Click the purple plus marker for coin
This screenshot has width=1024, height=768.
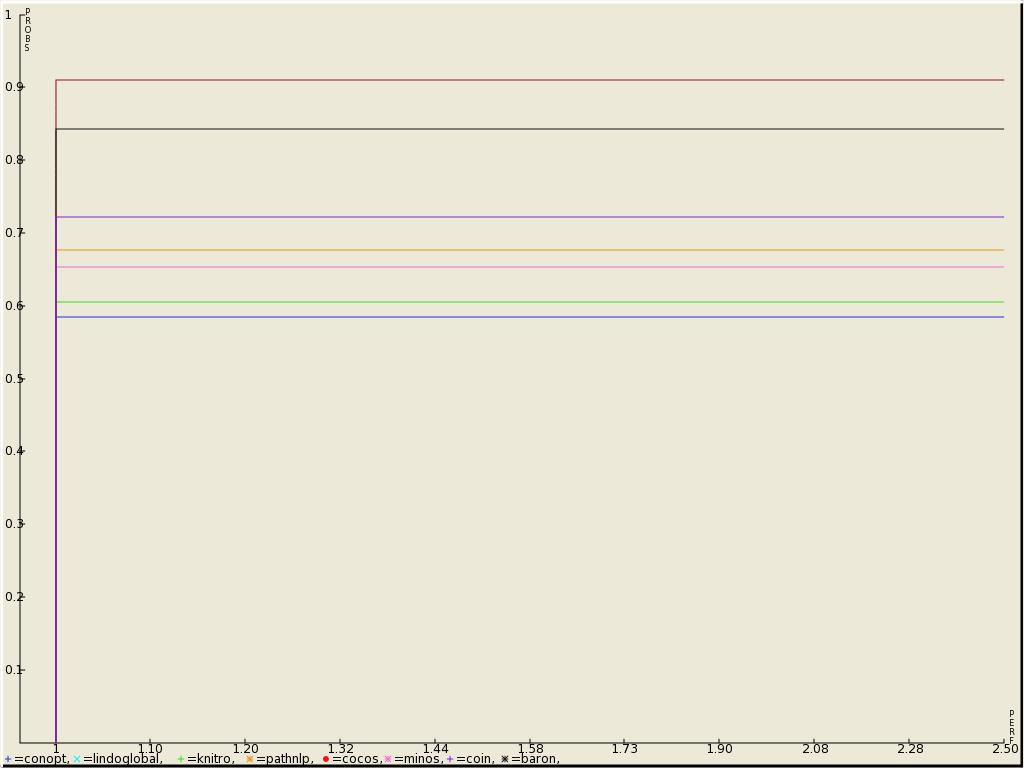point(450,759)
